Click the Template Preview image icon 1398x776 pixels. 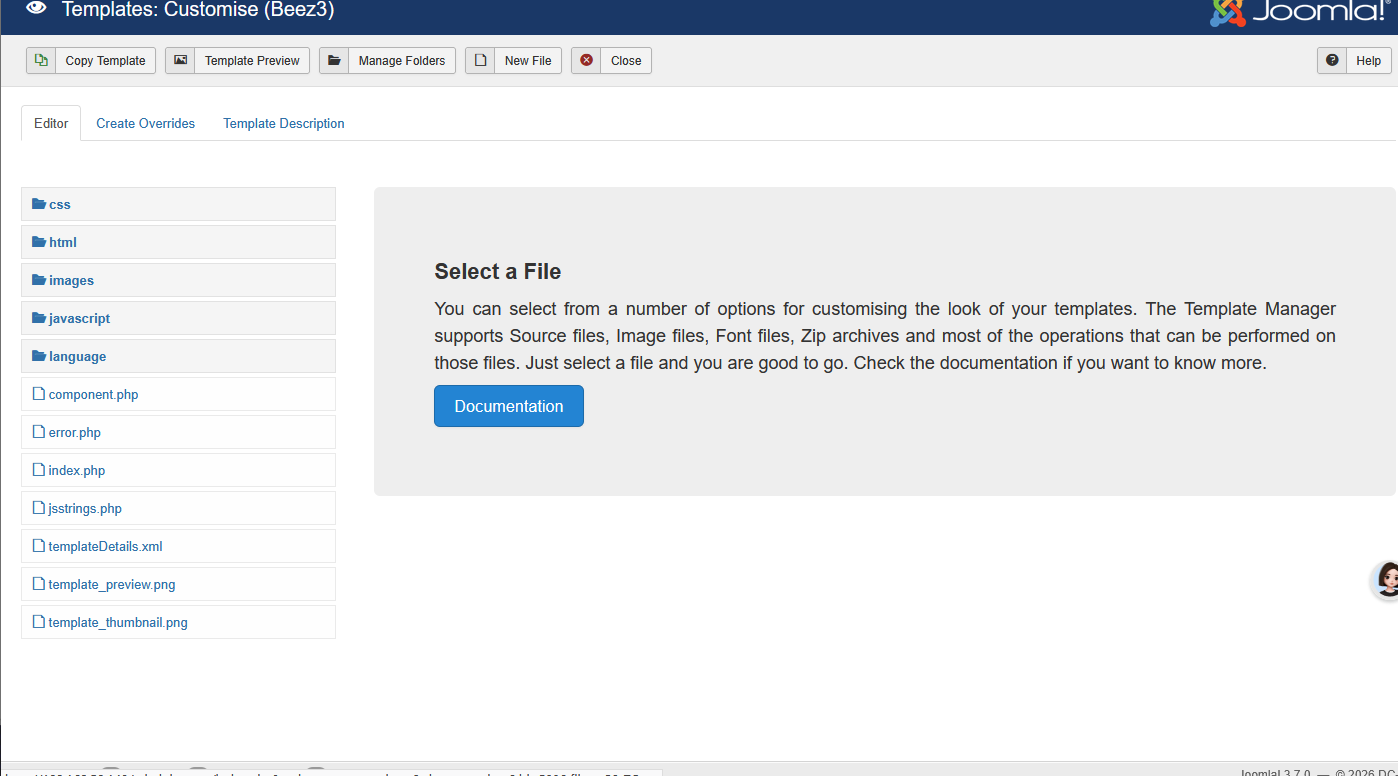(x=180, y=60)
